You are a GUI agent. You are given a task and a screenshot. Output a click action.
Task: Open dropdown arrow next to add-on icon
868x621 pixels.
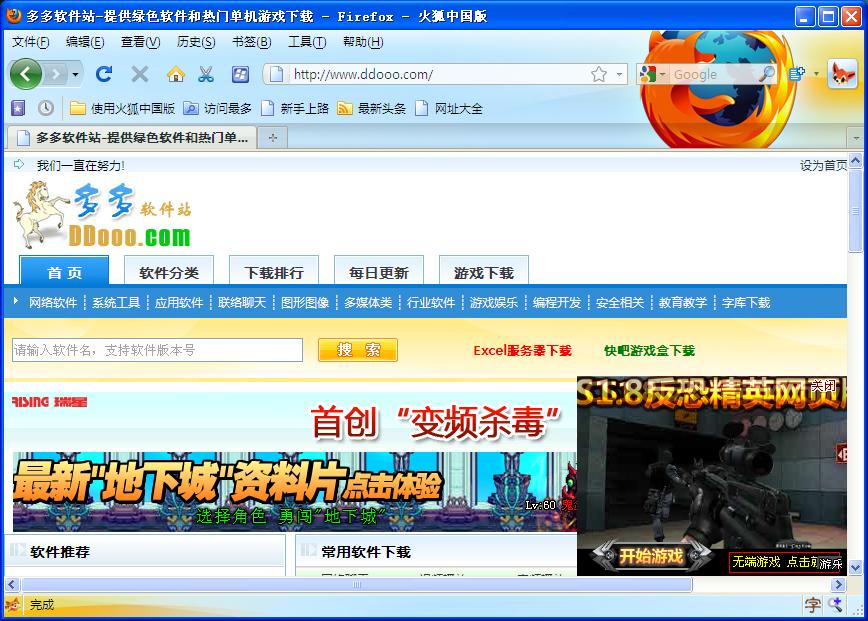click(816, 74)
